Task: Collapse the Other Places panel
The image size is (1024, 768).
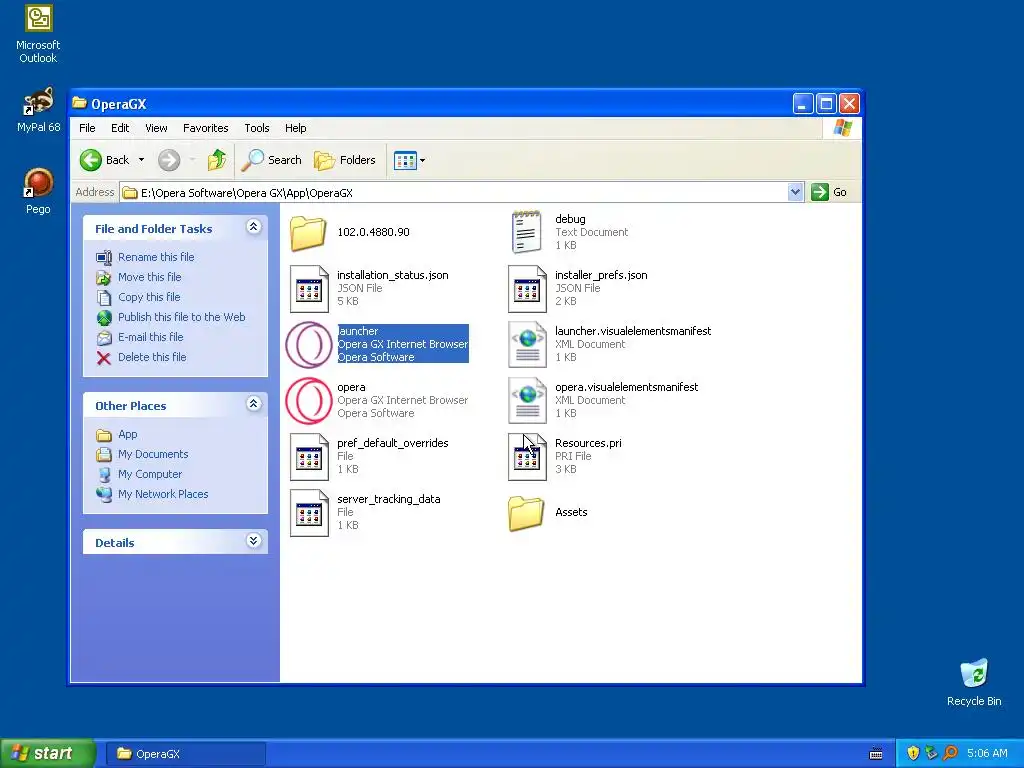Action: [x=253, y=404]
